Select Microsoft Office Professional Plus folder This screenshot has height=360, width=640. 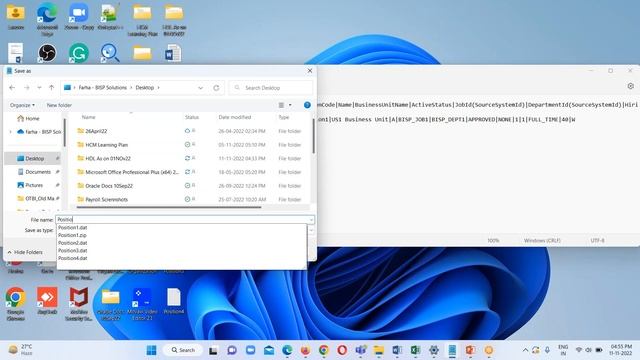tap(131, 172)
